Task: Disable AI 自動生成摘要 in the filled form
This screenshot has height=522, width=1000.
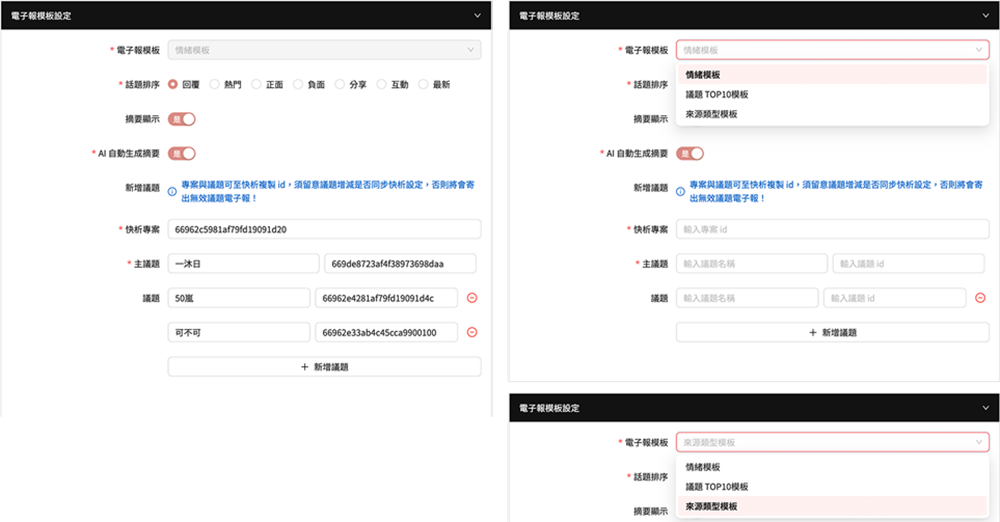Action: coord(181,153)
